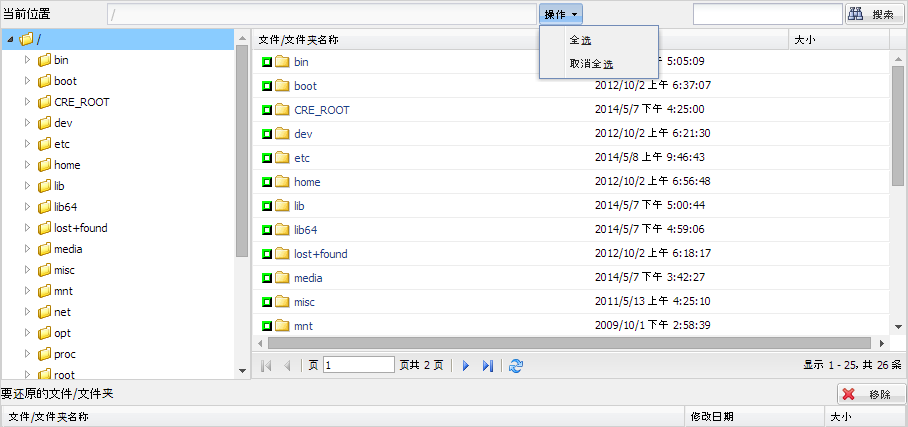The width and height of the screenshot is (908, 427).
Task: Toggle the checkbox for lost+found row
Action: pyautogui.click(x=267, y=254)
